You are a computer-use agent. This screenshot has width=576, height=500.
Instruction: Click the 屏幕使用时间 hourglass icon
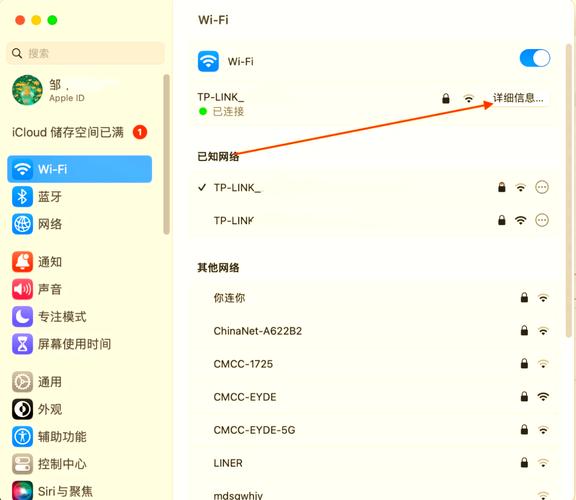pos(22,344)
